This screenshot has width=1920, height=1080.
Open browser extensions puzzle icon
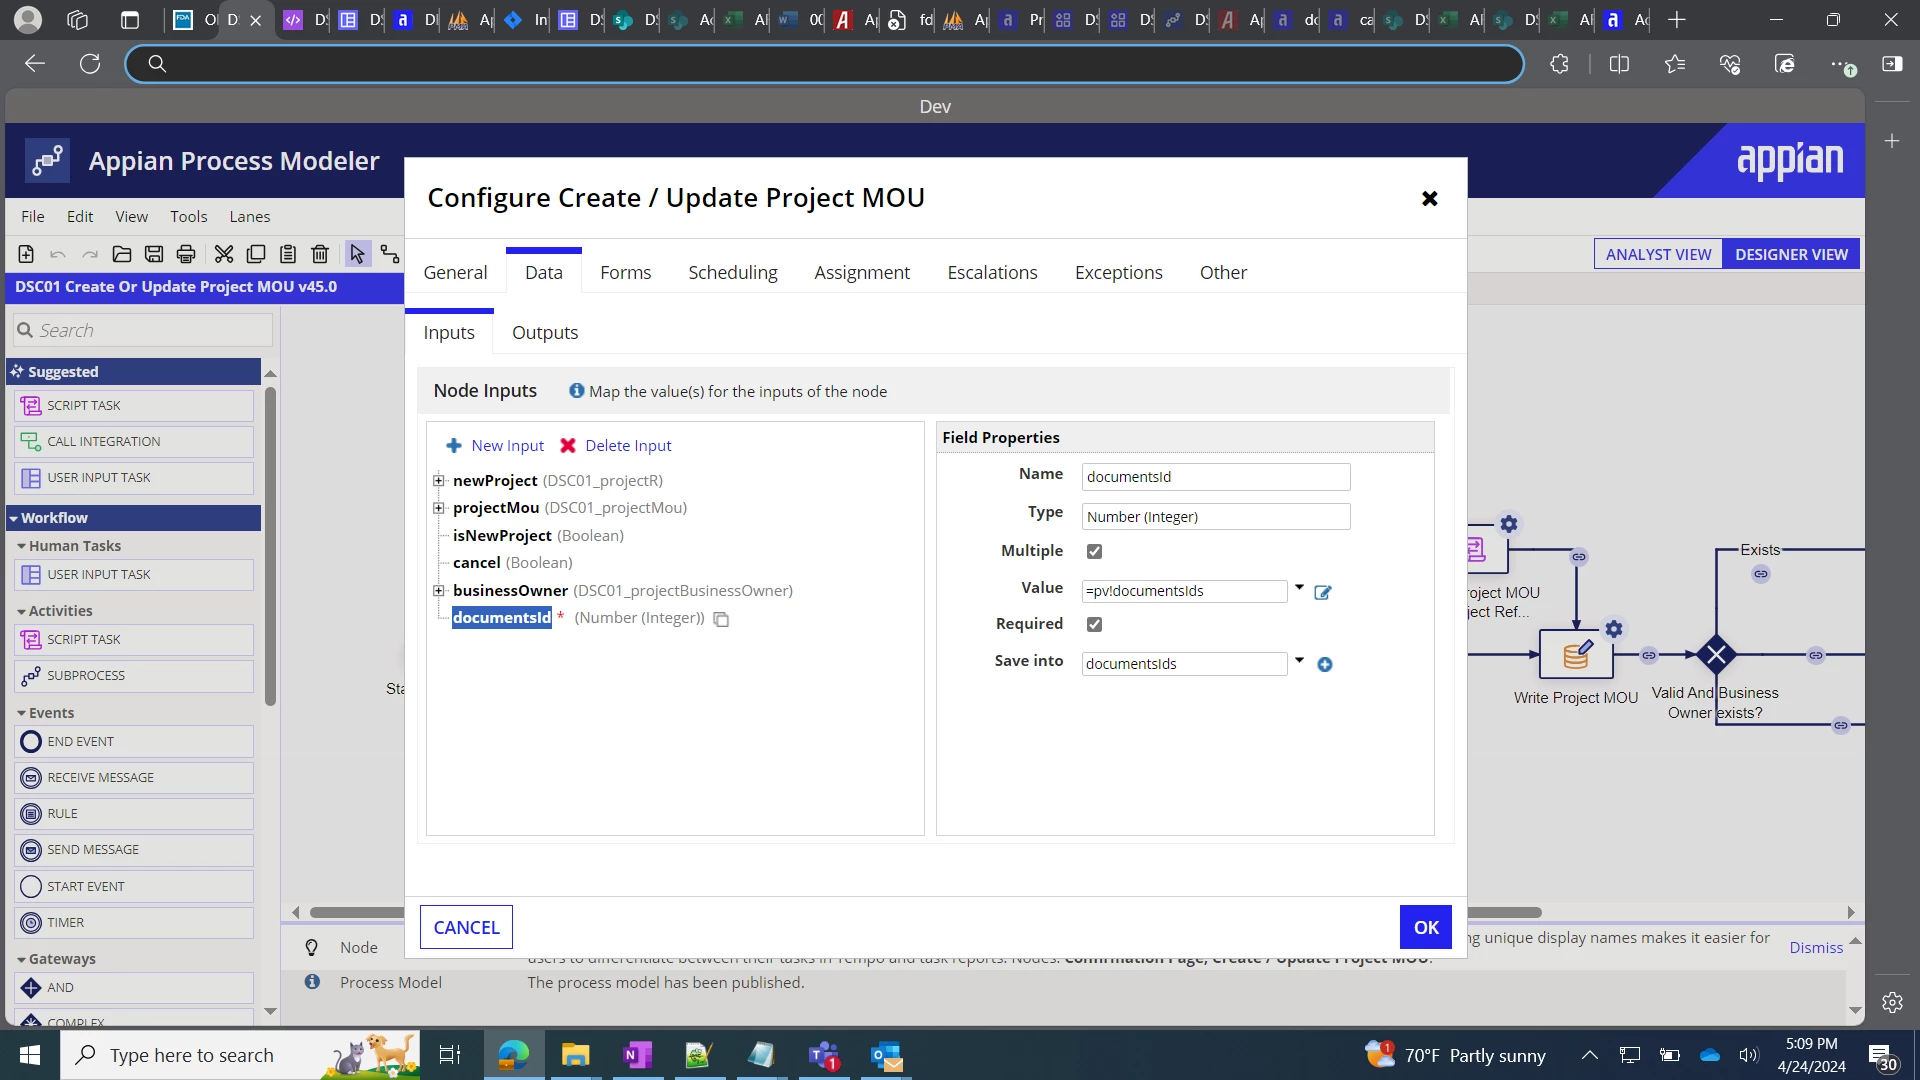[1559, 64]
